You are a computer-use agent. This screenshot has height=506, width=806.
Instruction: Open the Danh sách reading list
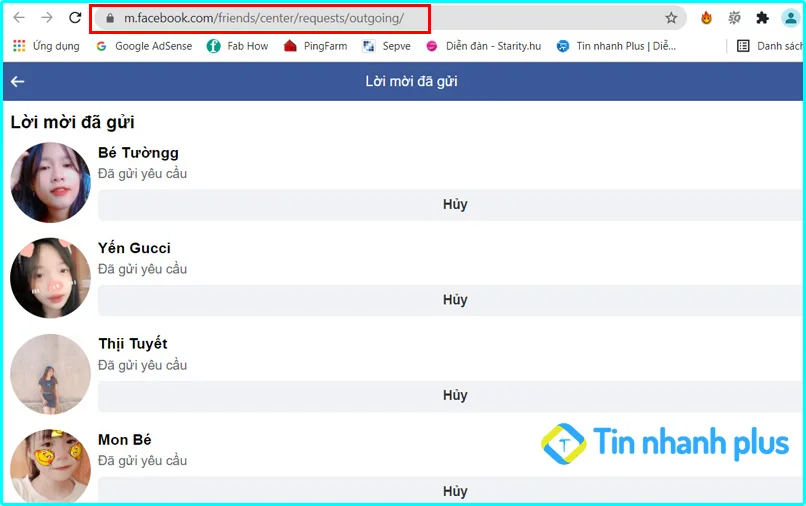[x=770, y=46]
